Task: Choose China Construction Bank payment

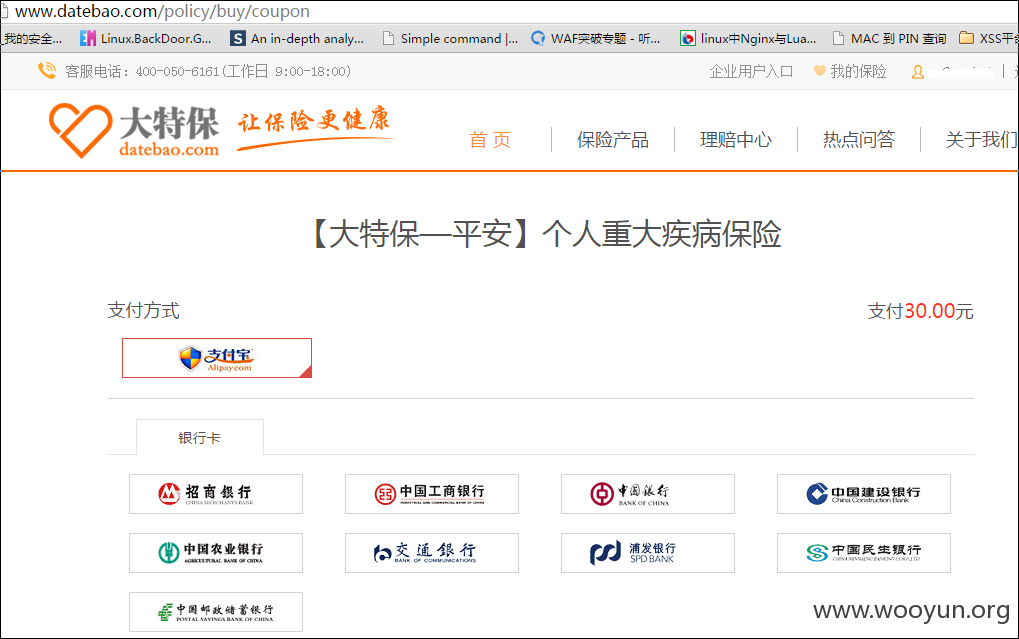Action: (x=864, y=494)
